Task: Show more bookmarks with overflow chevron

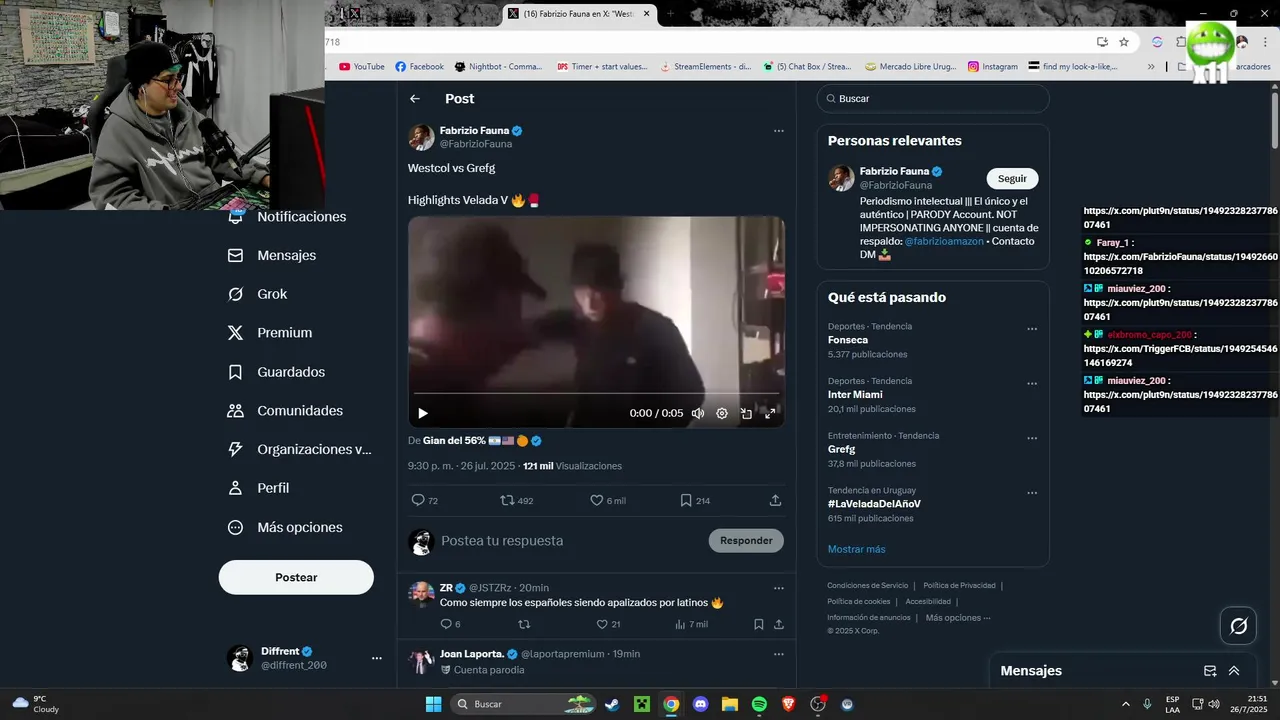Action: [1151, 67]
